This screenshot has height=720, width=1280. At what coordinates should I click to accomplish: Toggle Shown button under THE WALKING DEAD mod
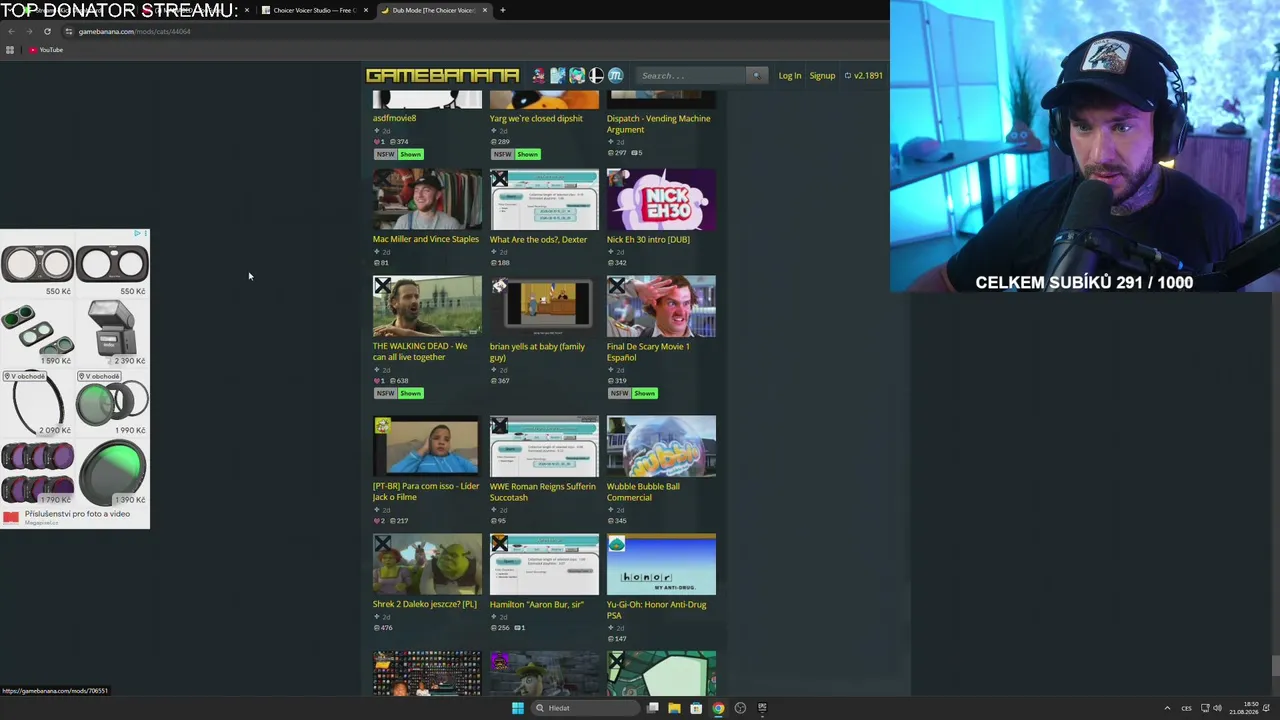[x=411, y=393]
